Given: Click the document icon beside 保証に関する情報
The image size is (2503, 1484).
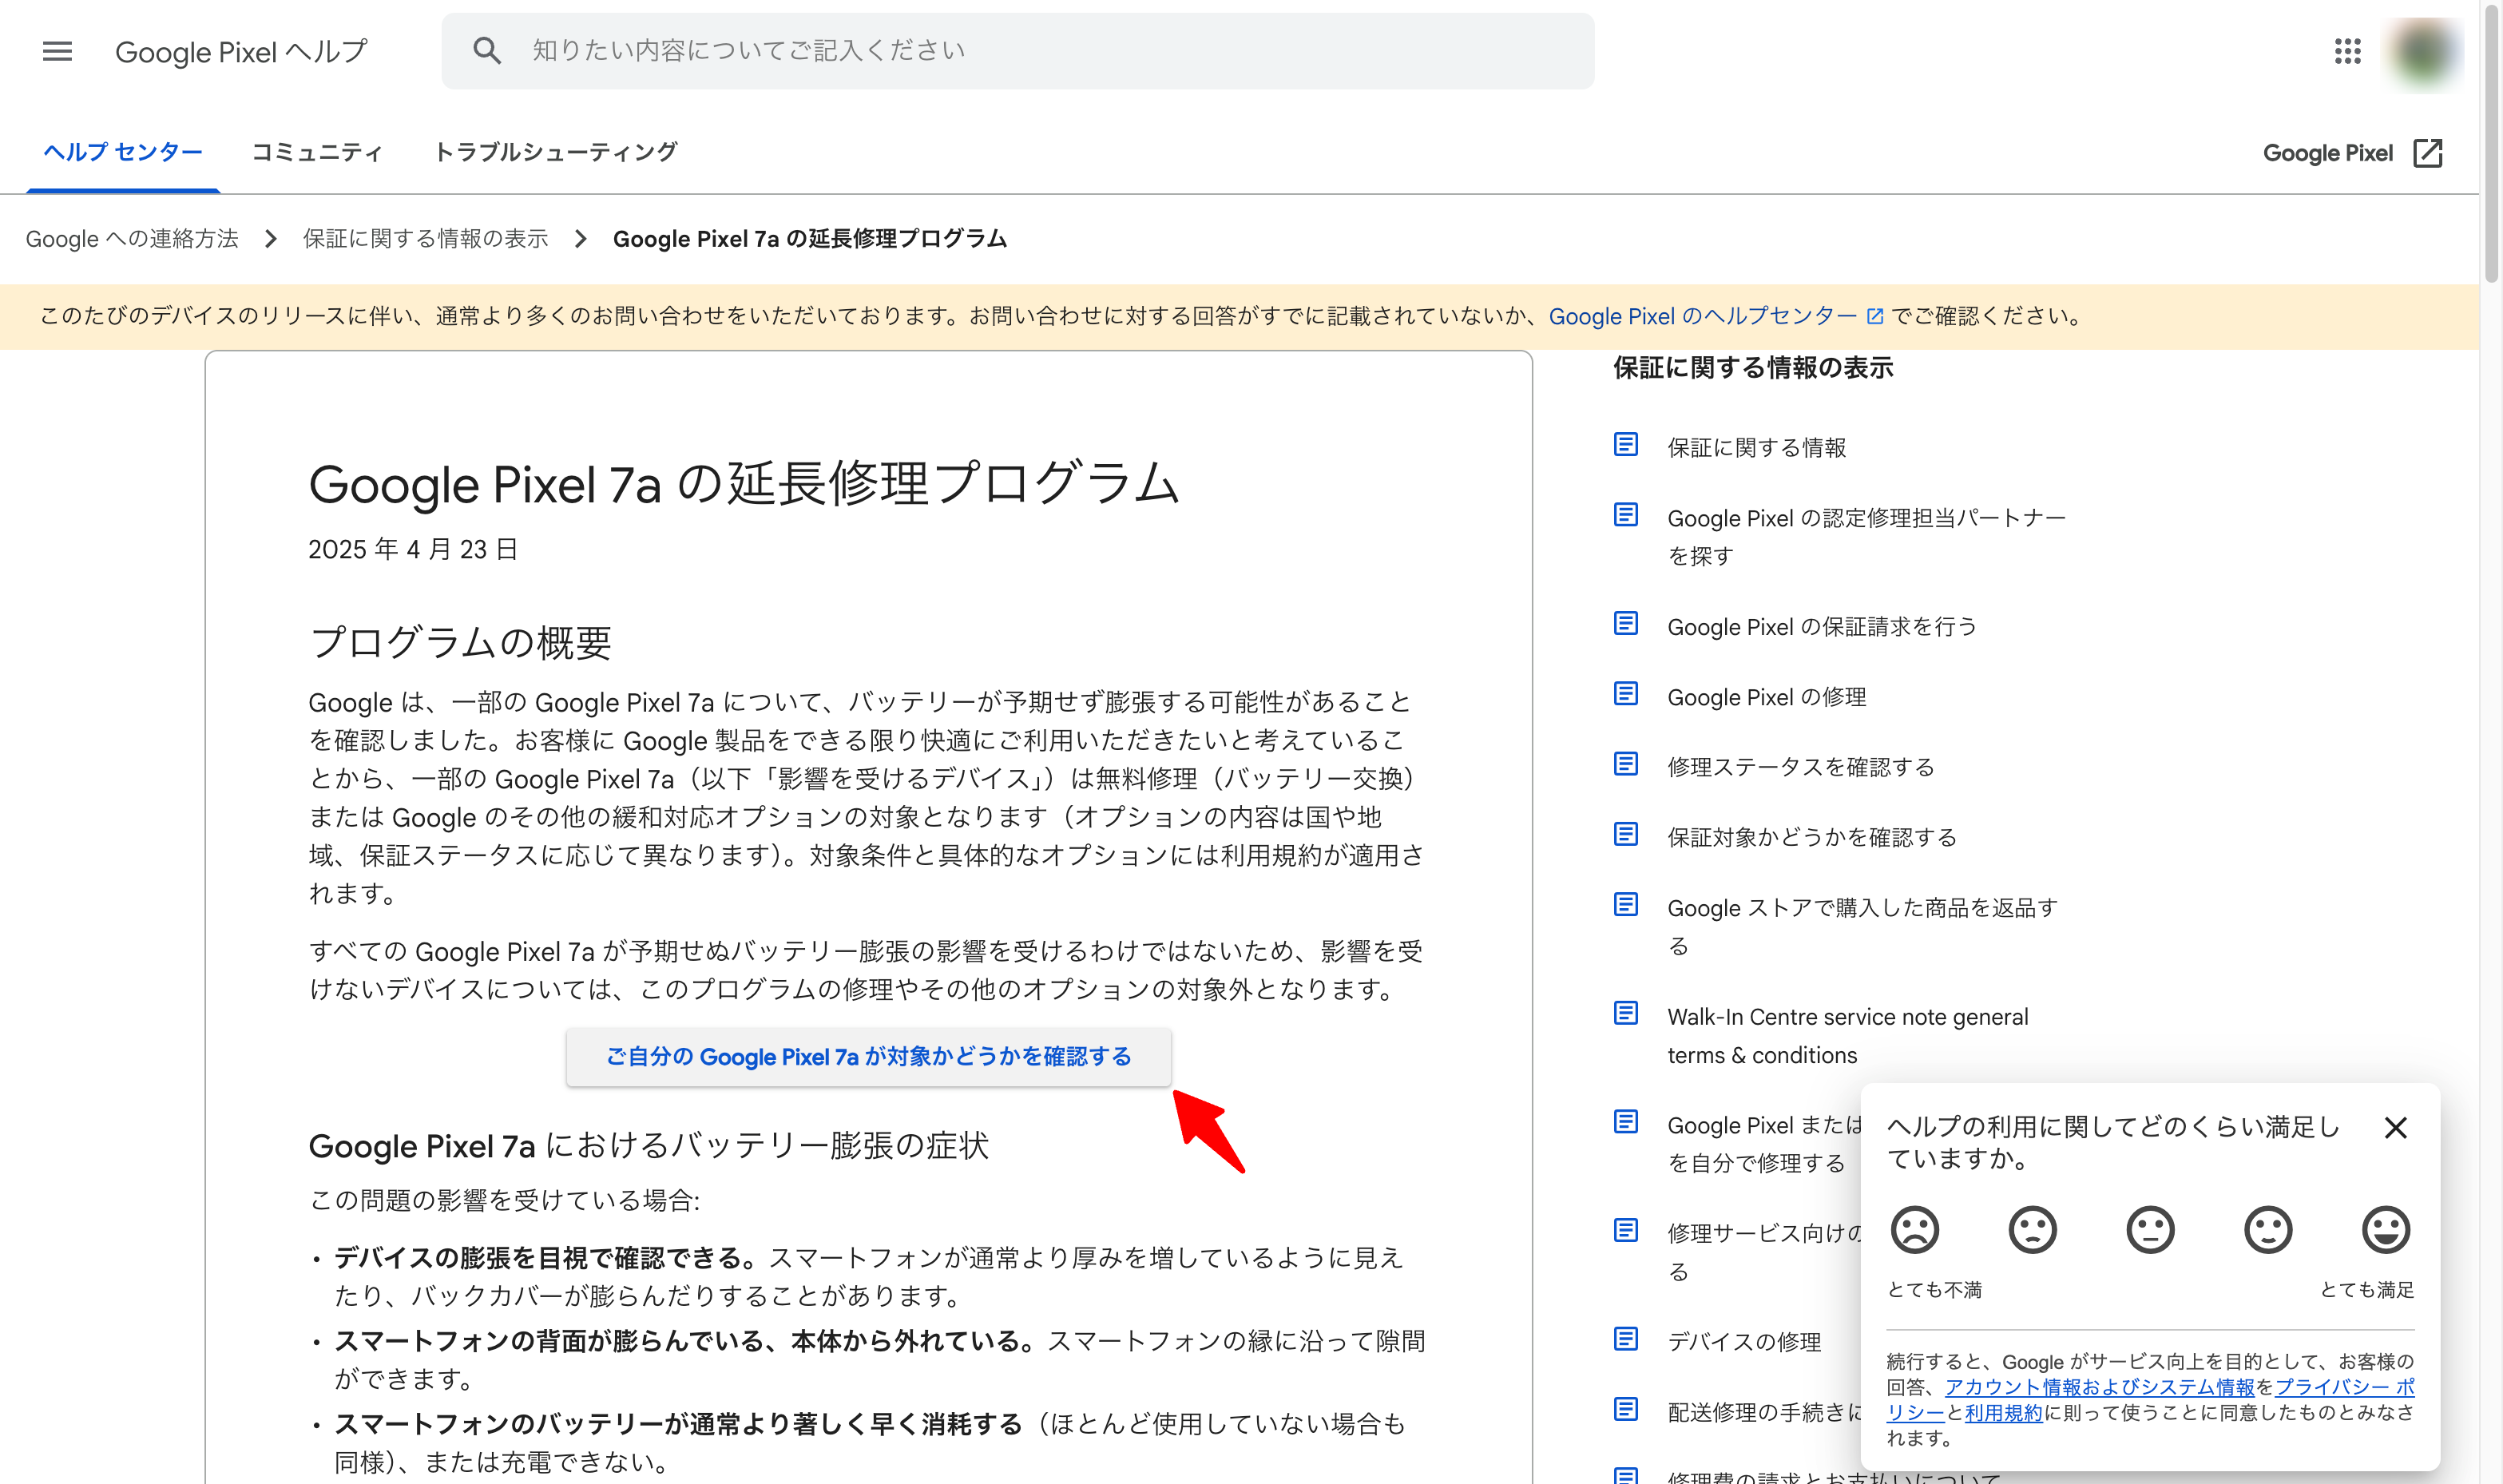Looking at the screenshot, I should tap(1626, 444).
